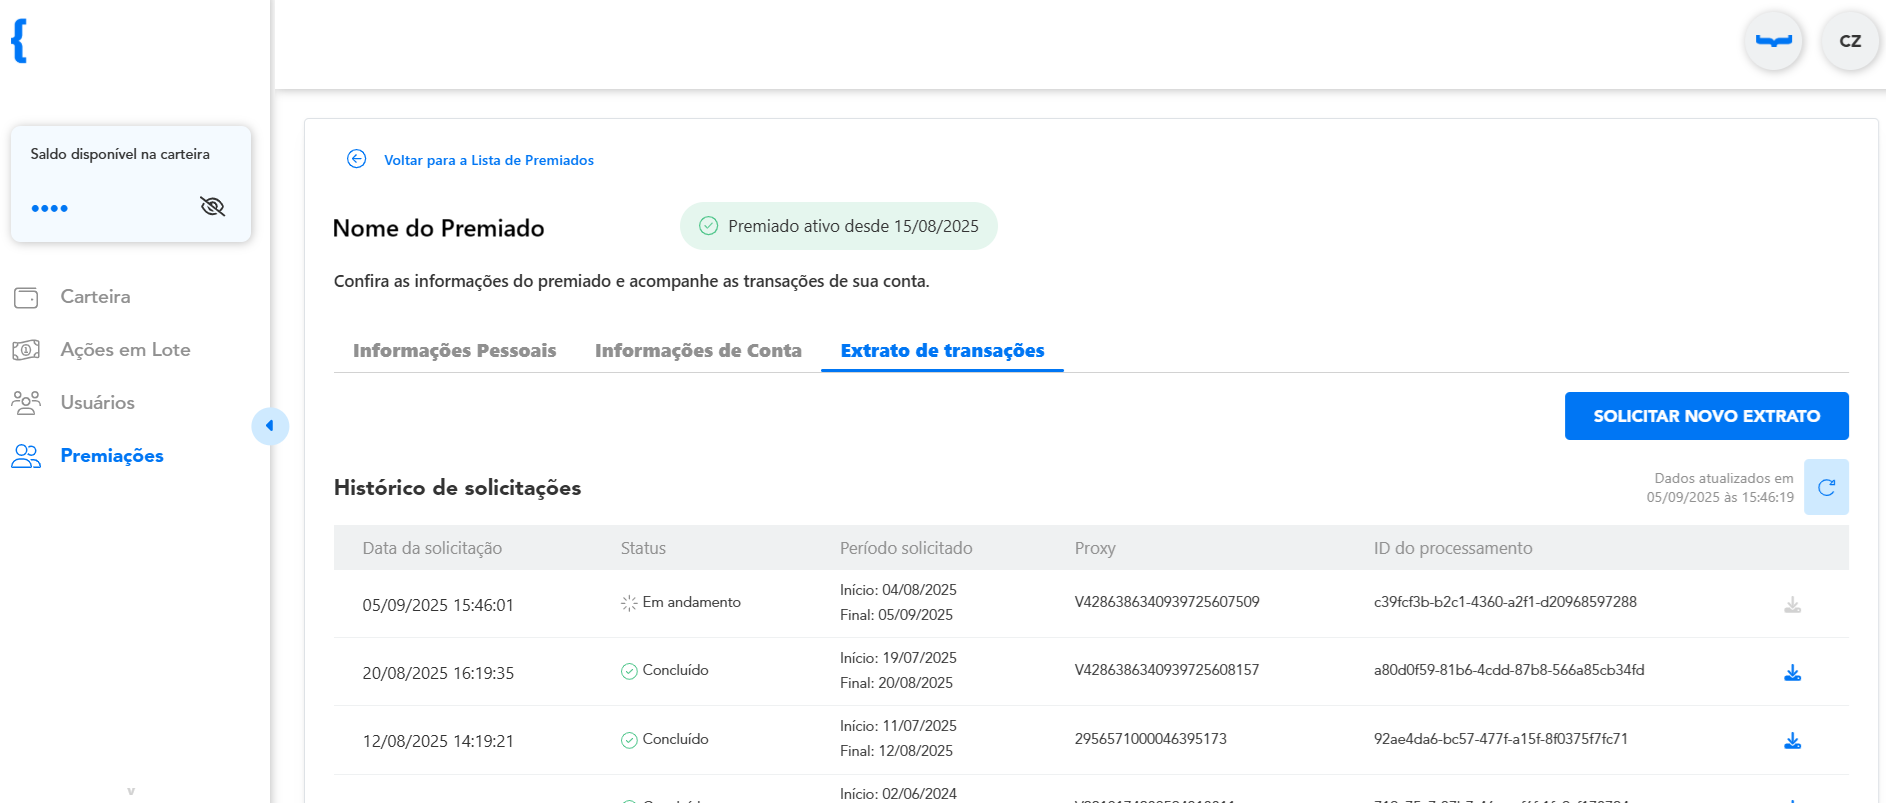Go to Premiações menu item
The image size is (1886, 803).
click(x=112, y=456)
